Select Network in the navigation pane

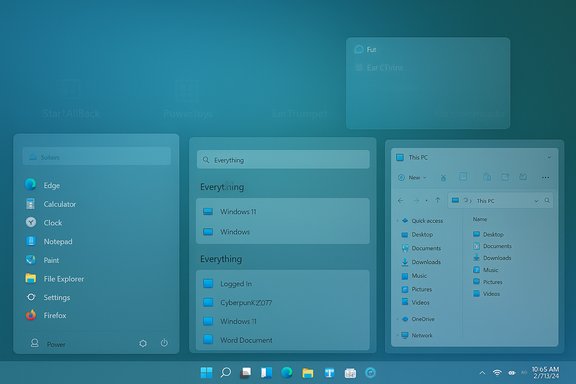point(417,335)
